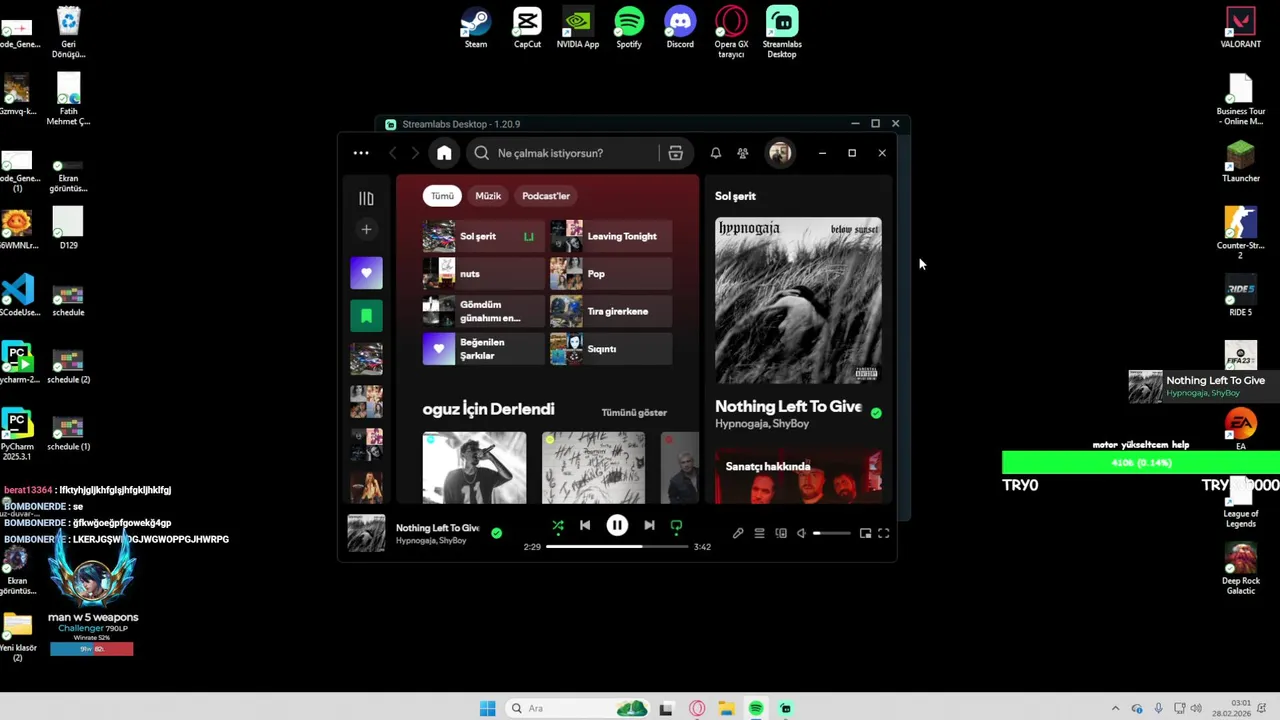Toggle shuffle in Spotify player

[x=558, y=525]
